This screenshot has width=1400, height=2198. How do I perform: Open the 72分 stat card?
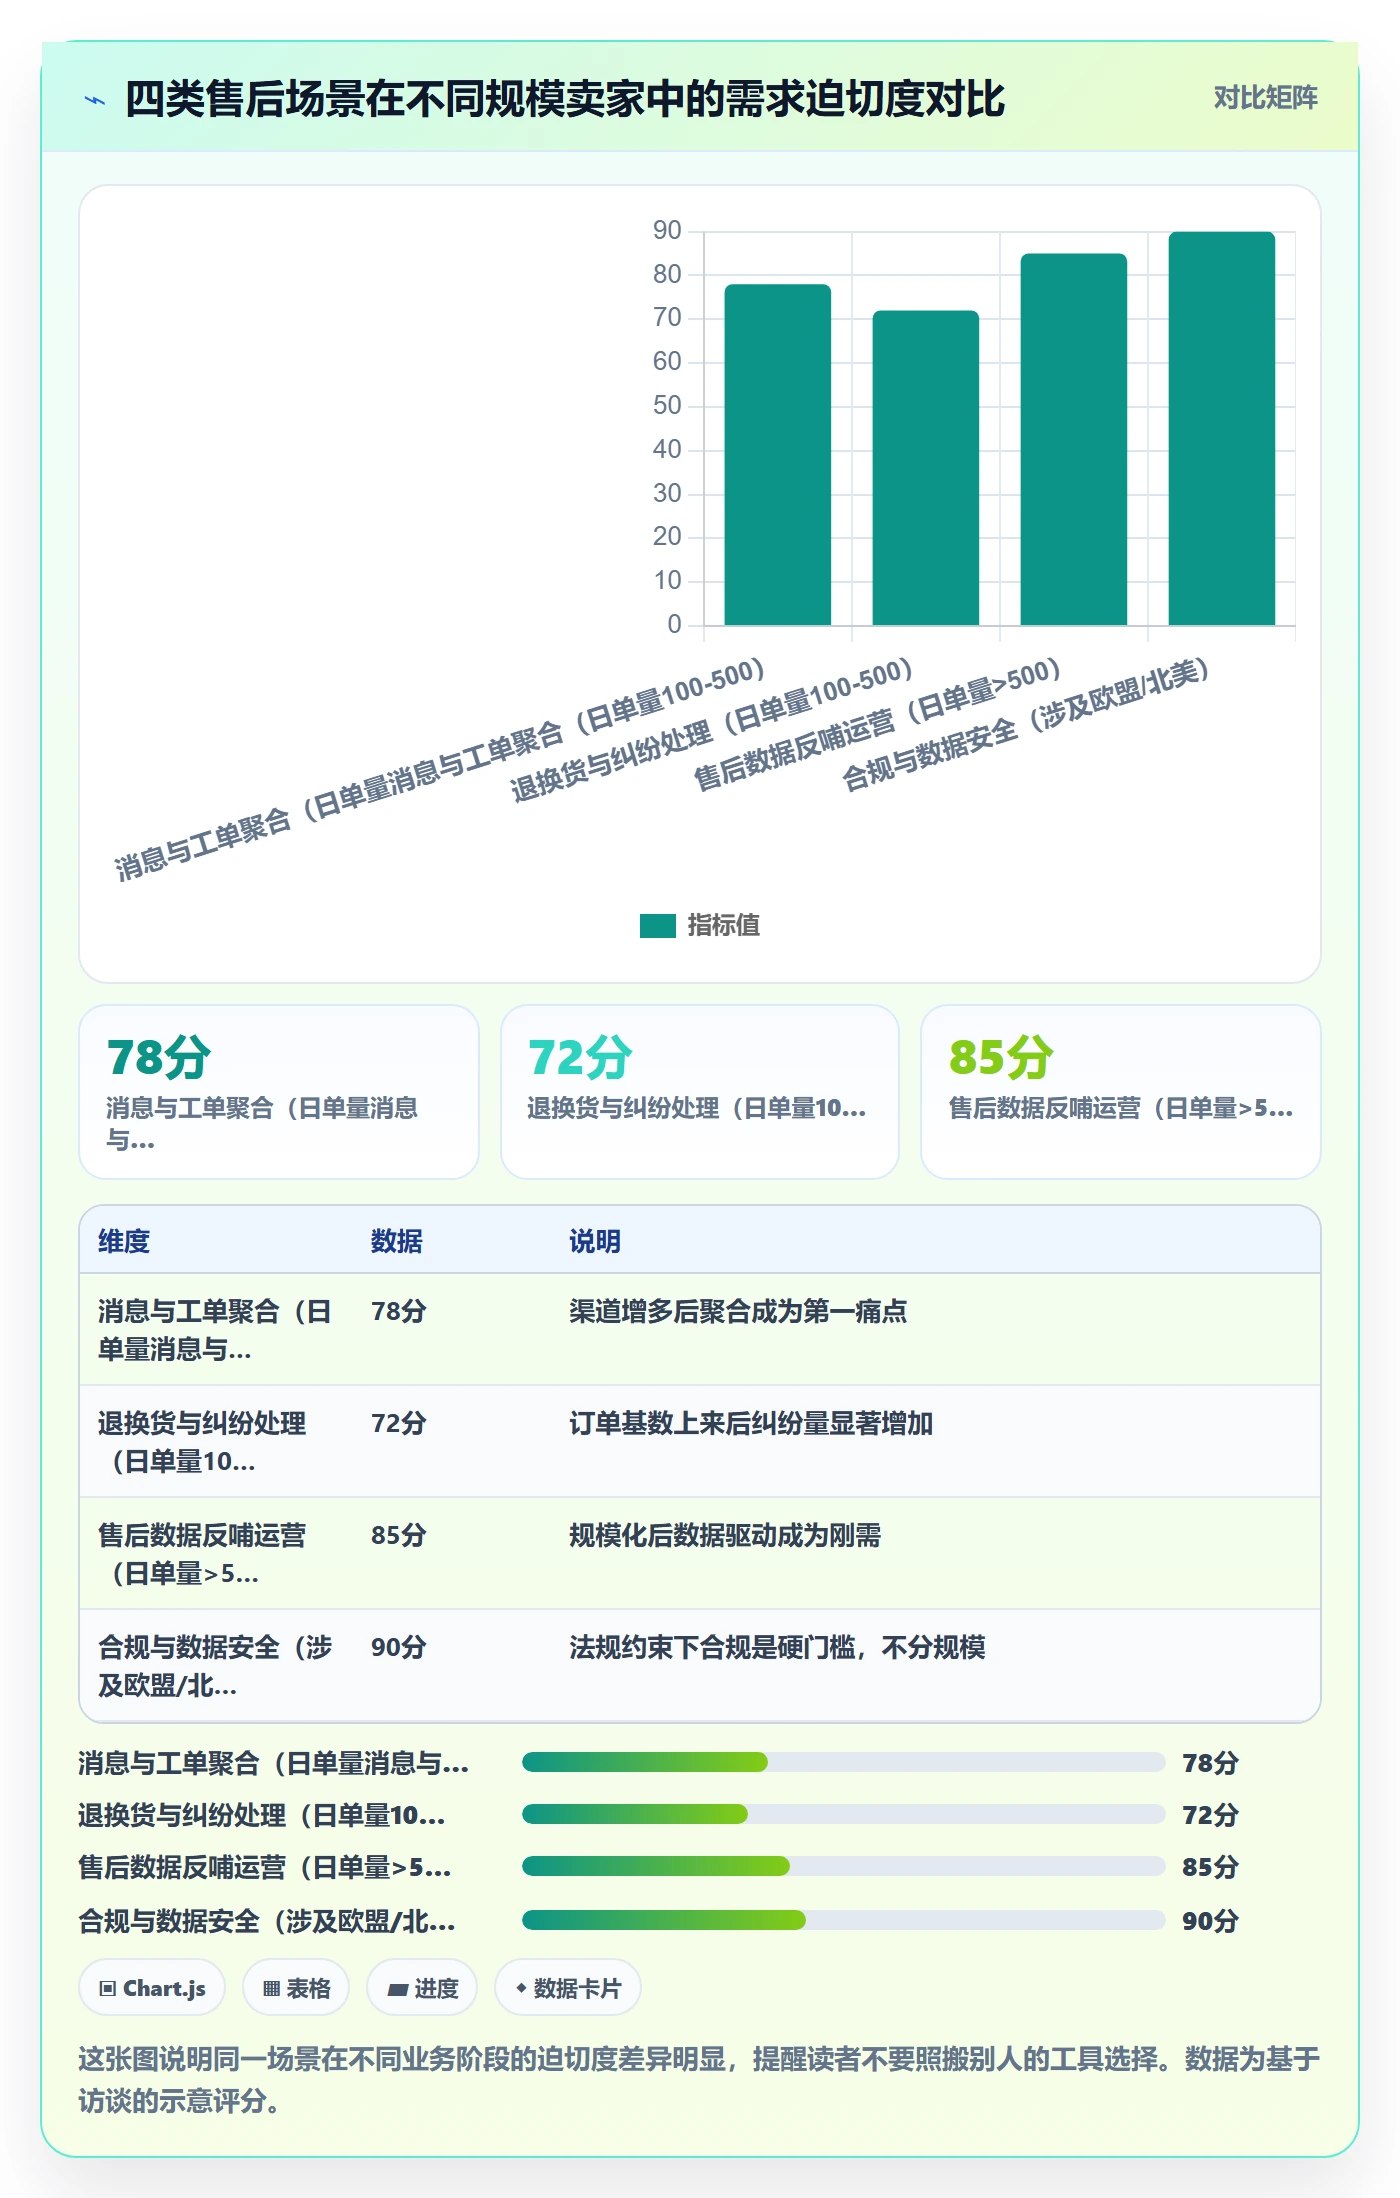click(700, 1092)
